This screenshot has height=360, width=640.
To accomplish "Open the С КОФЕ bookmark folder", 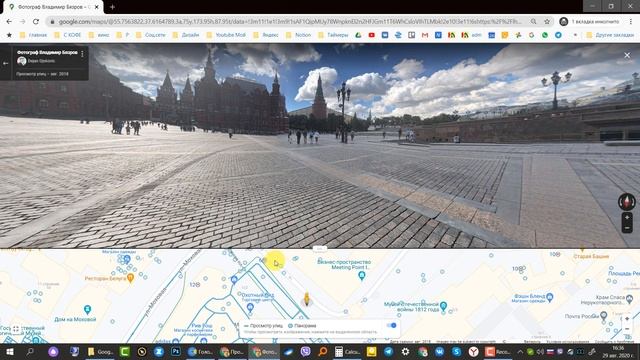I will point(68,35).
